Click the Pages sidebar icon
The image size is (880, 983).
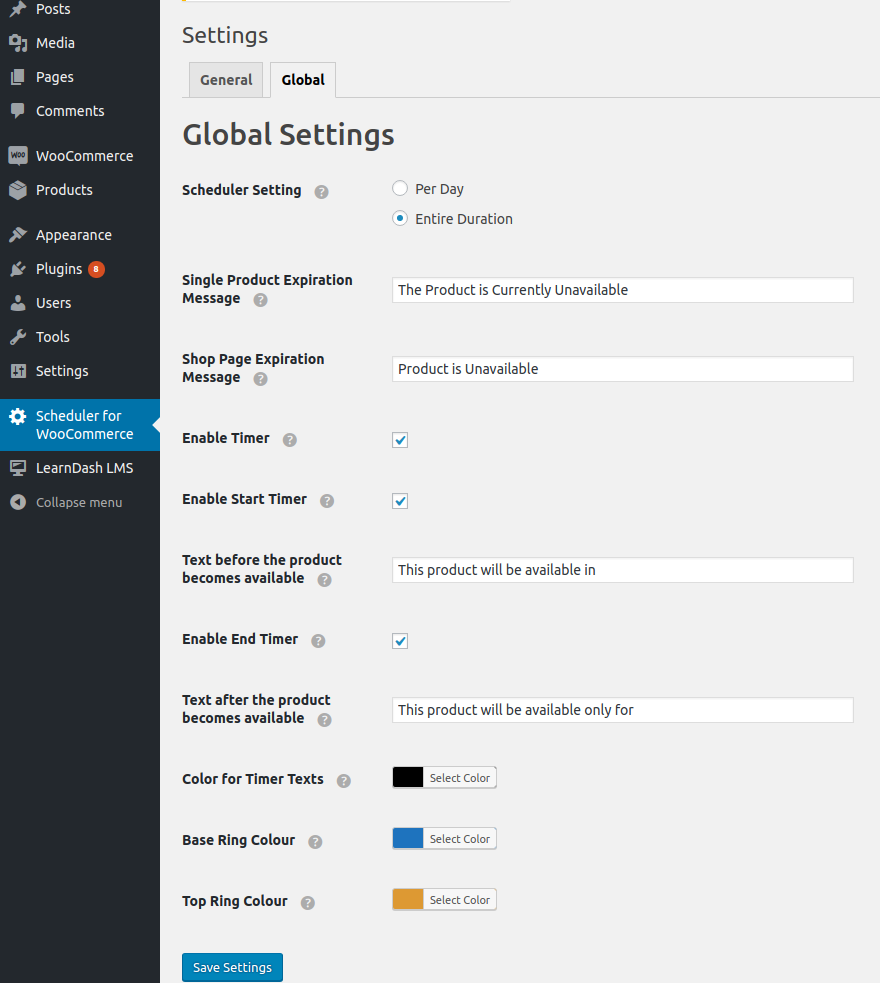click(18, 76)
